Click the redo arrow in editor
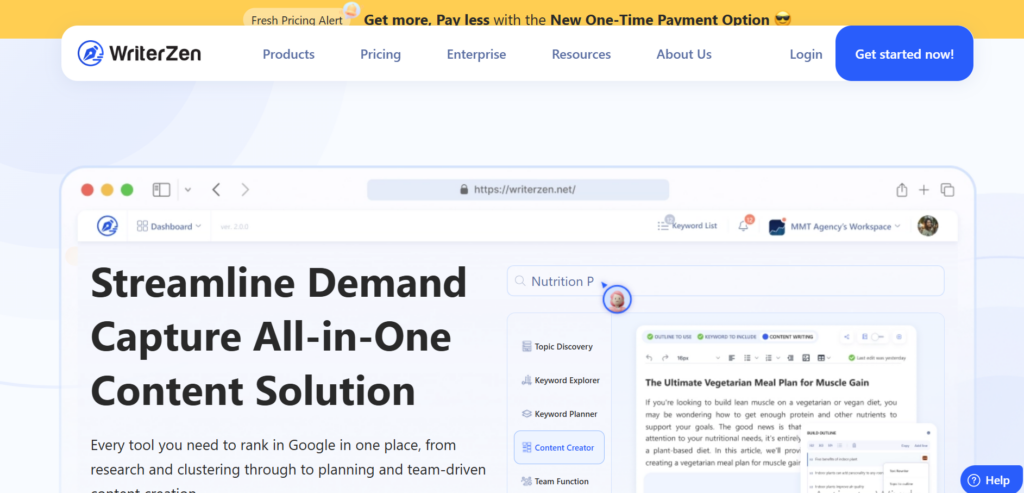 coord(665,358)
